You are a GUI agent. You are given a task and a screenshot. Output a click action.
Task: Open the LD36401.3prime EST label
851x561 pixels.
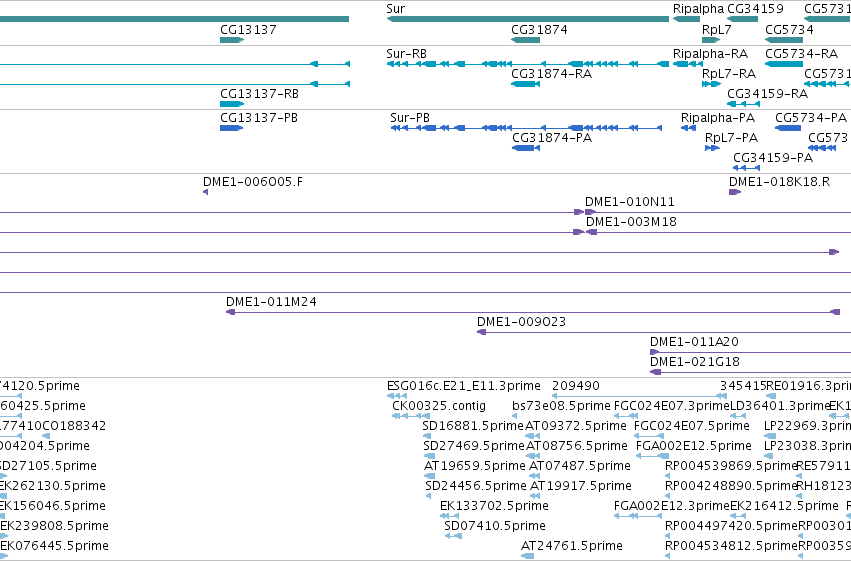[780, 406]
